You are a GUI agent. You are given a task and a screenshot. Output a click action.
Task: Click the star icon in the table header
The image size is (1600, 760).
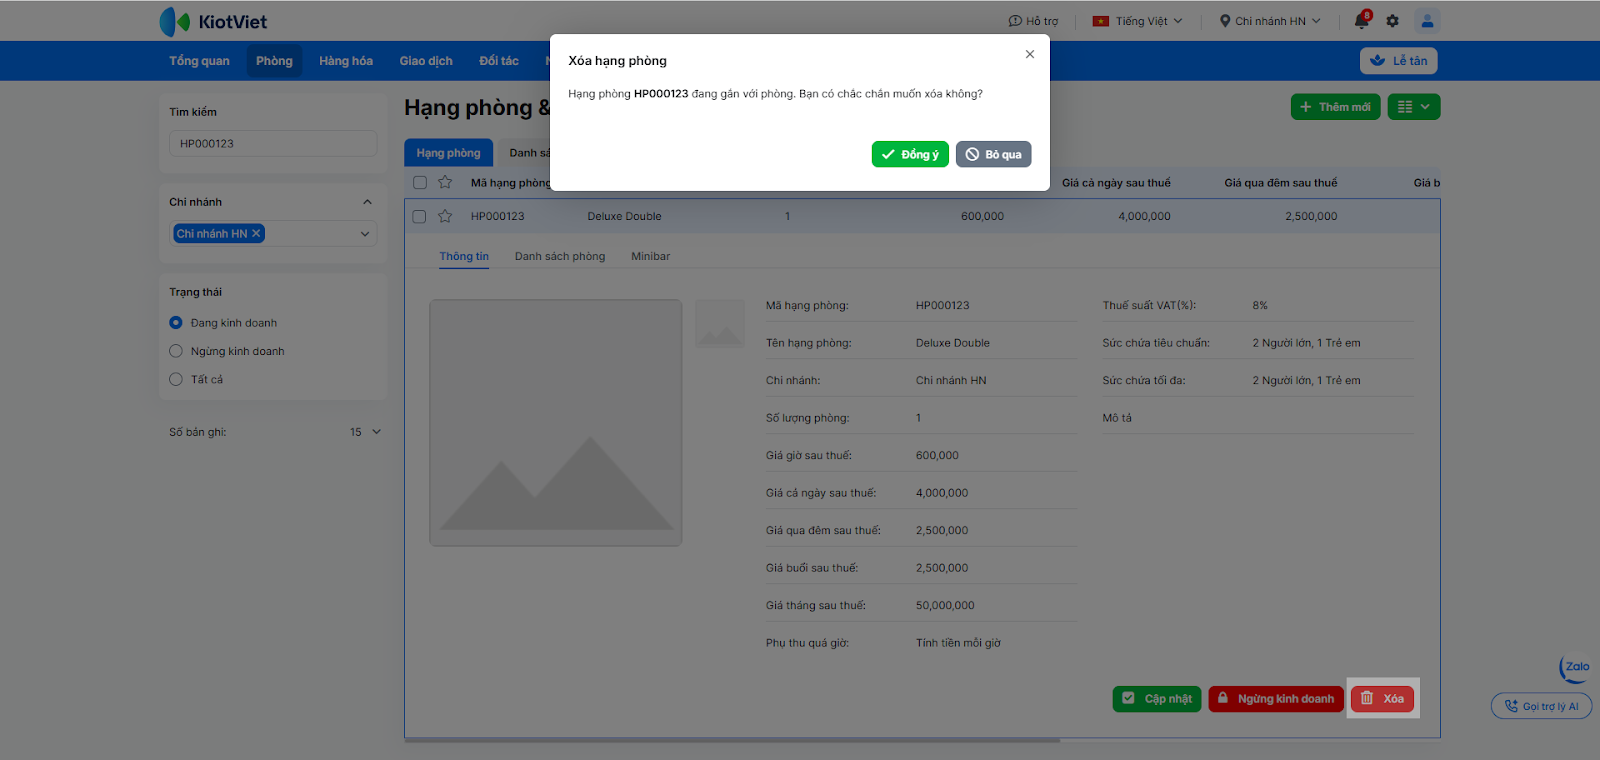coord(445,182)
